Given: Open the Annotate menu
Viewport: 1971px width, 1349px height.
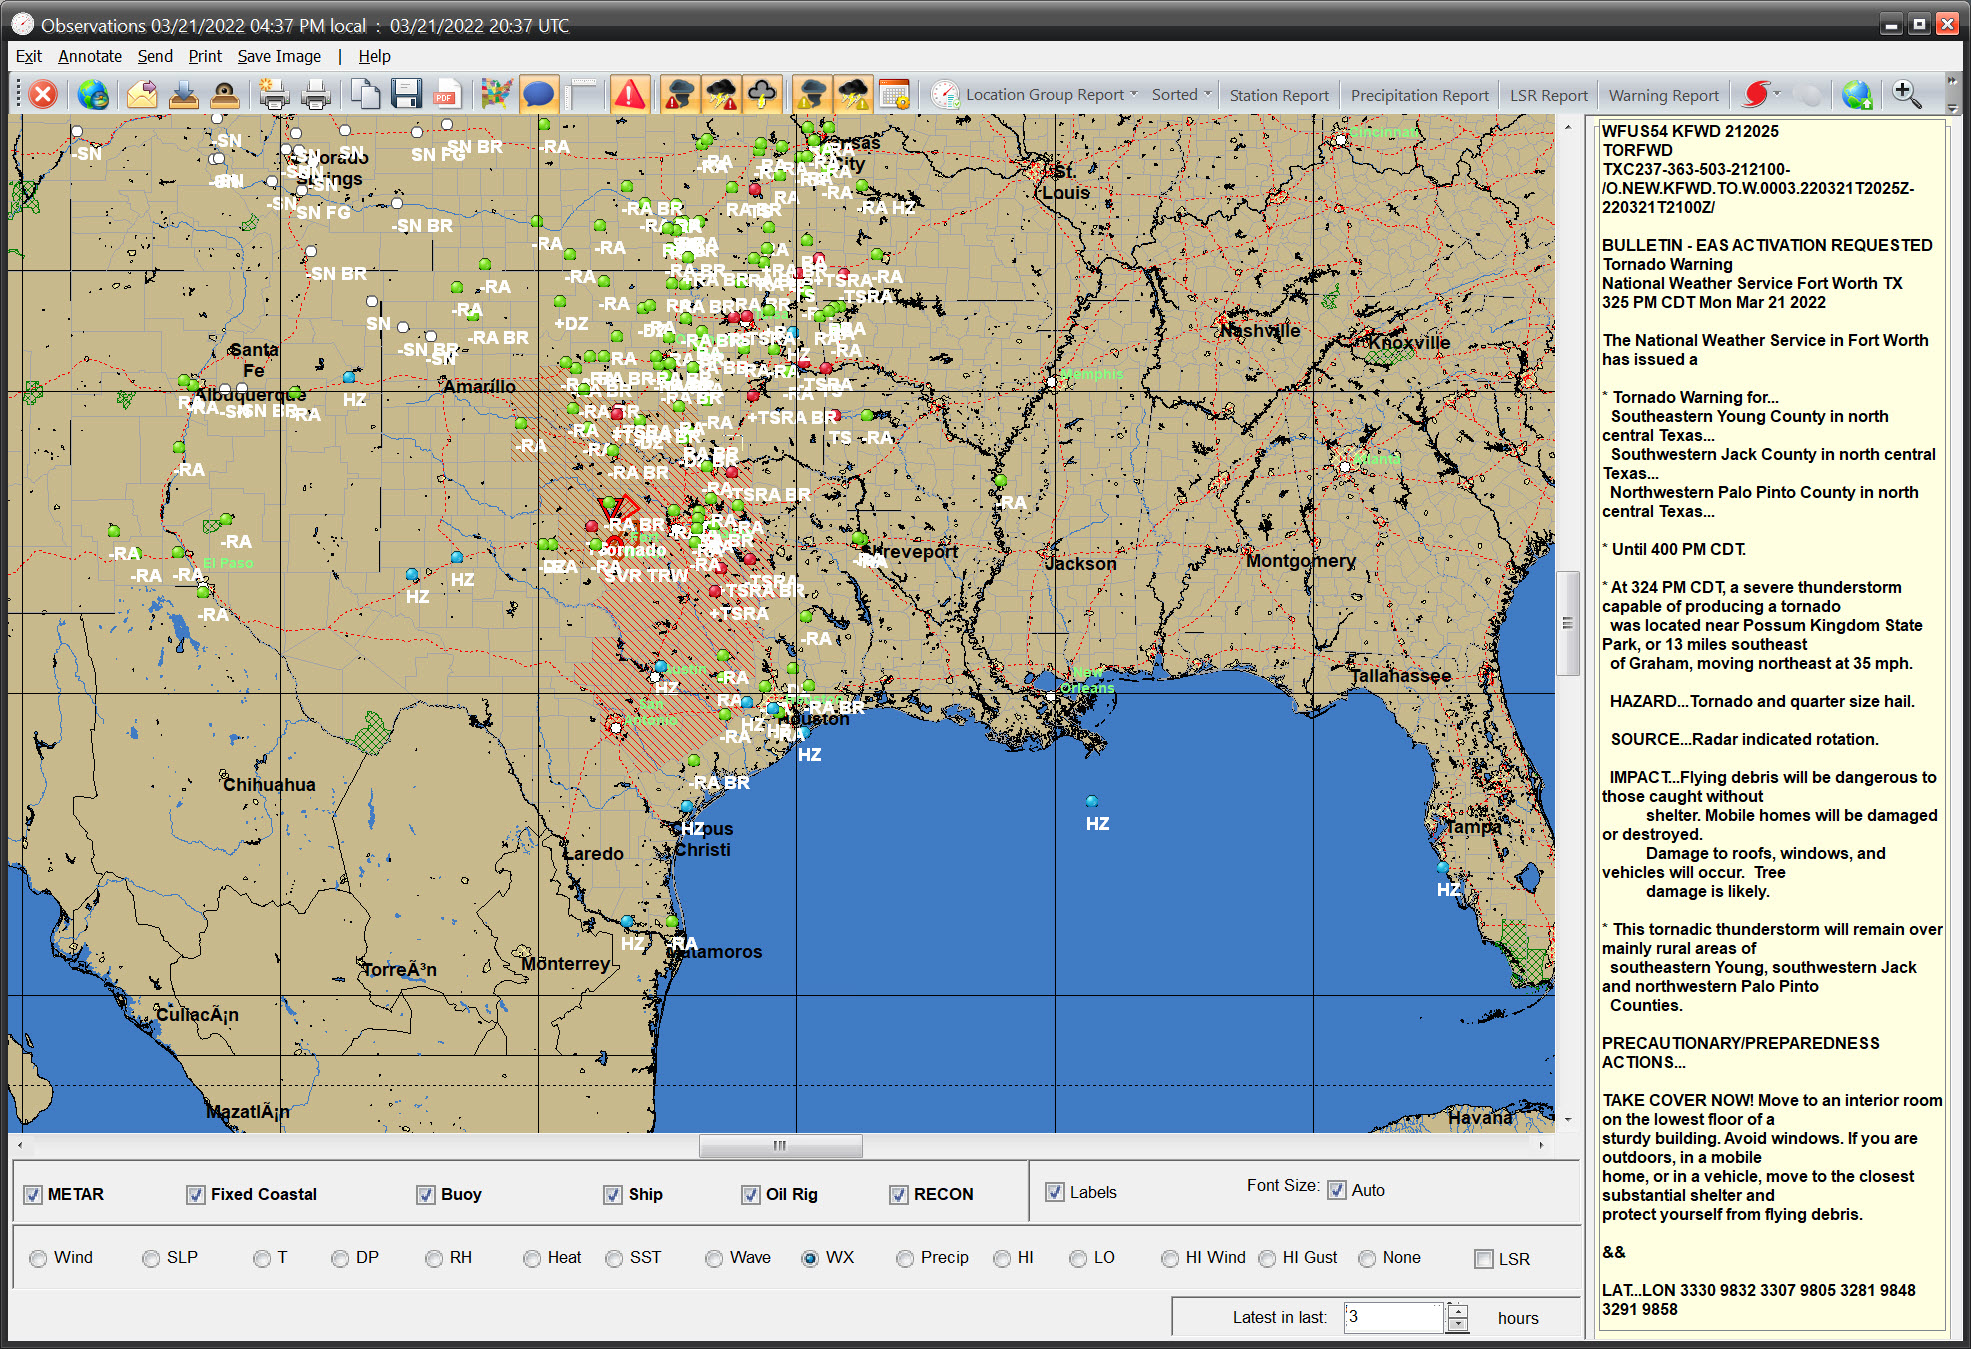Looking at the screenshot, I should [x=89, y=56].
